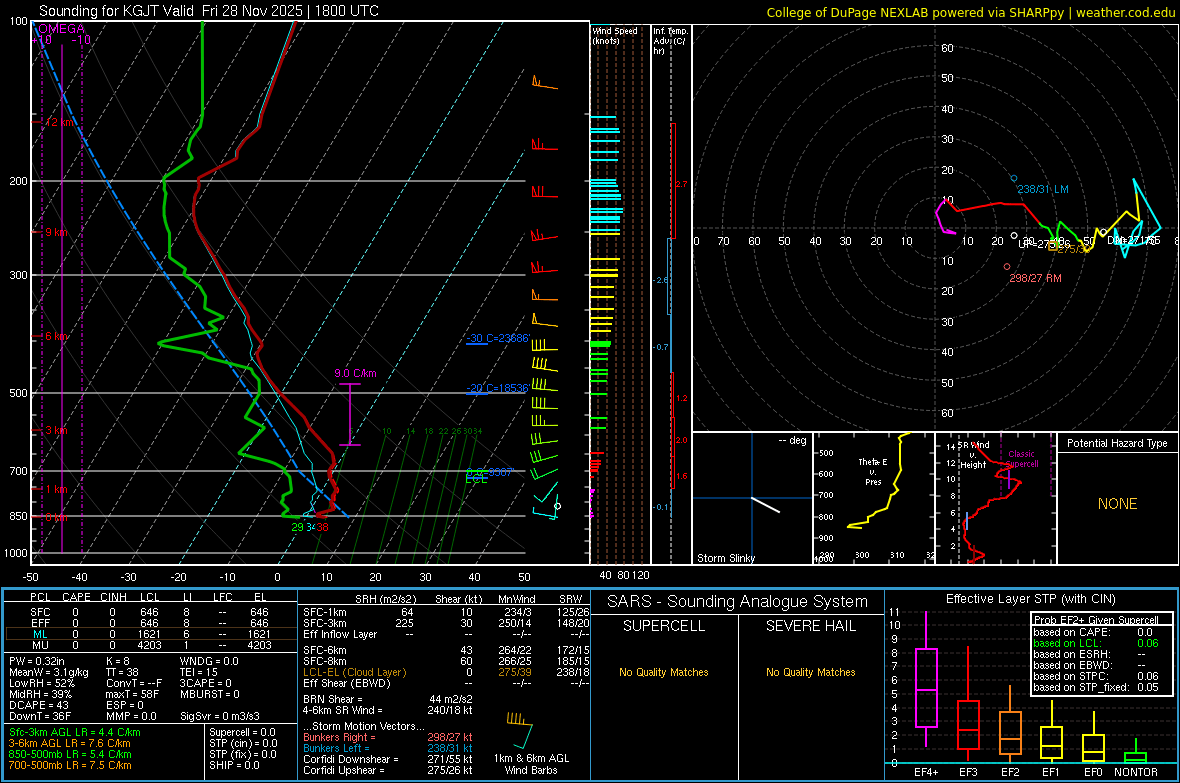
Task: Select the SFC parcel row
Action: pos(150,612)
